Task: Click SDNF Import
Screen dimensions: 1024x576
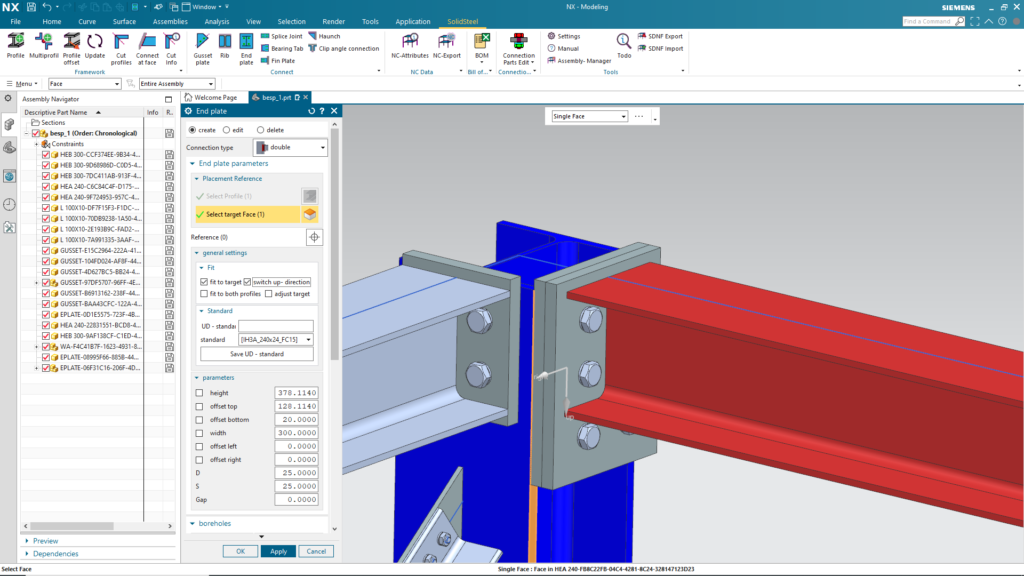Action: click(660, 48)
